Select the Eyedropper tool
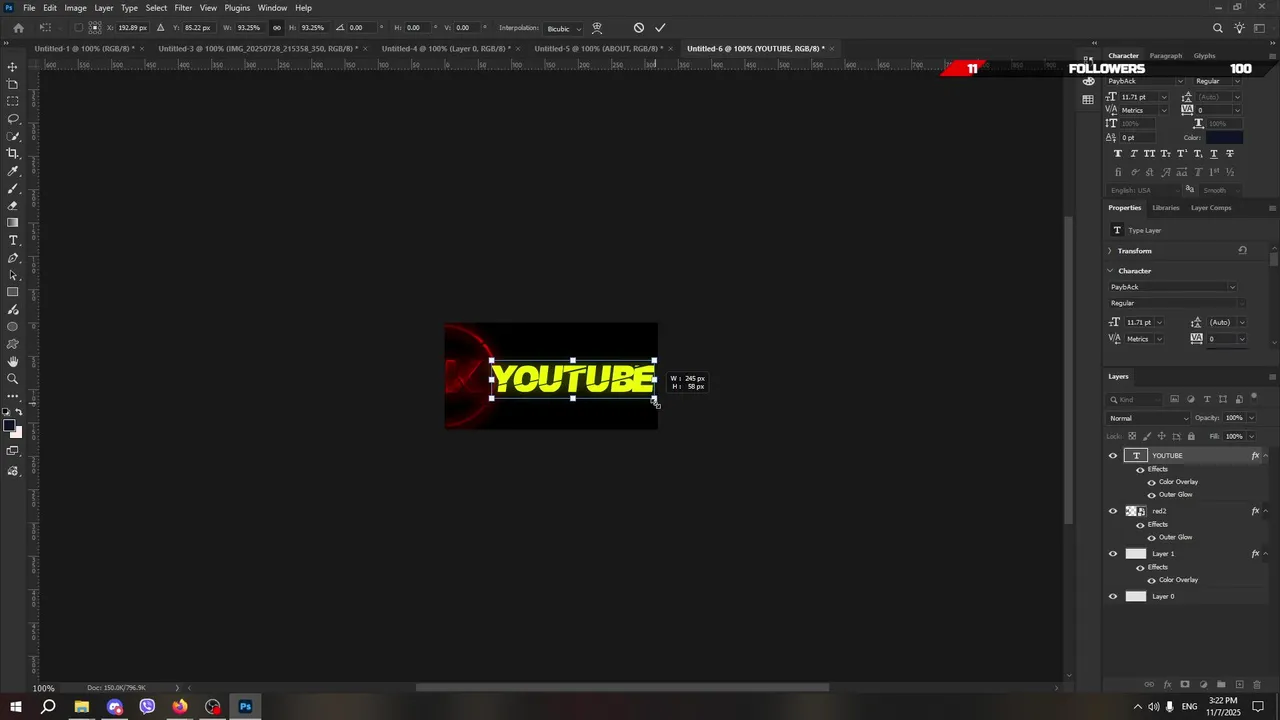The width and height of the screenshot is (1280, 720). [x=13, y=171]
